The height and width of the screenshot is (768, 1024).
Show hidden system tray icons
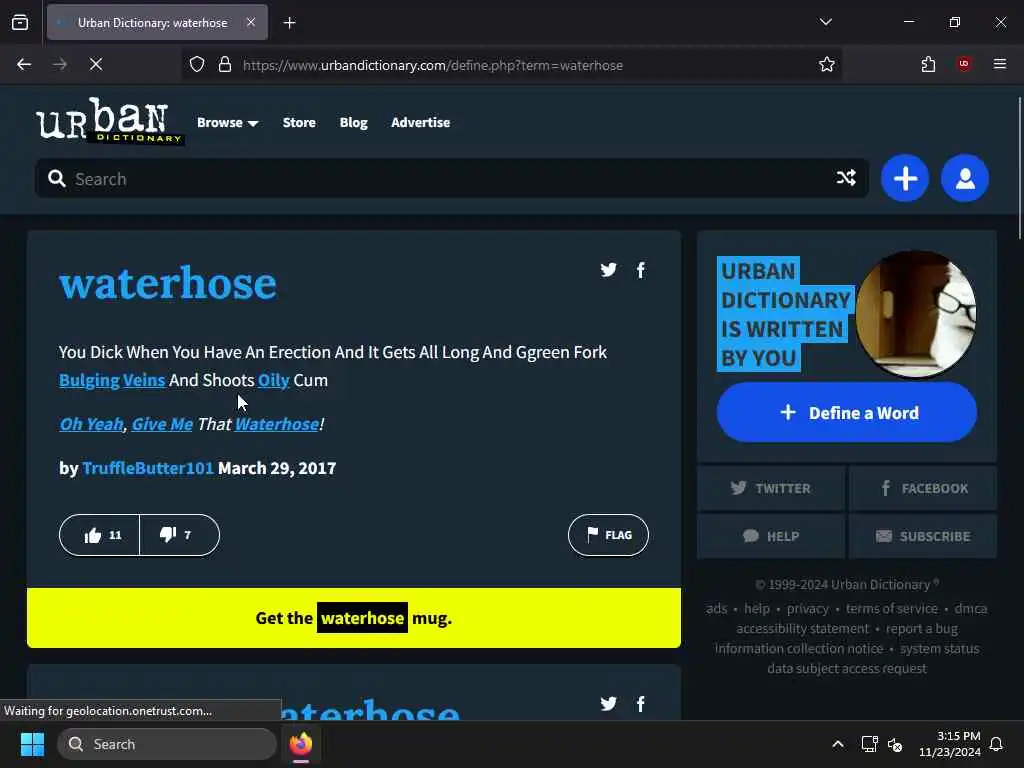point(838,744)
